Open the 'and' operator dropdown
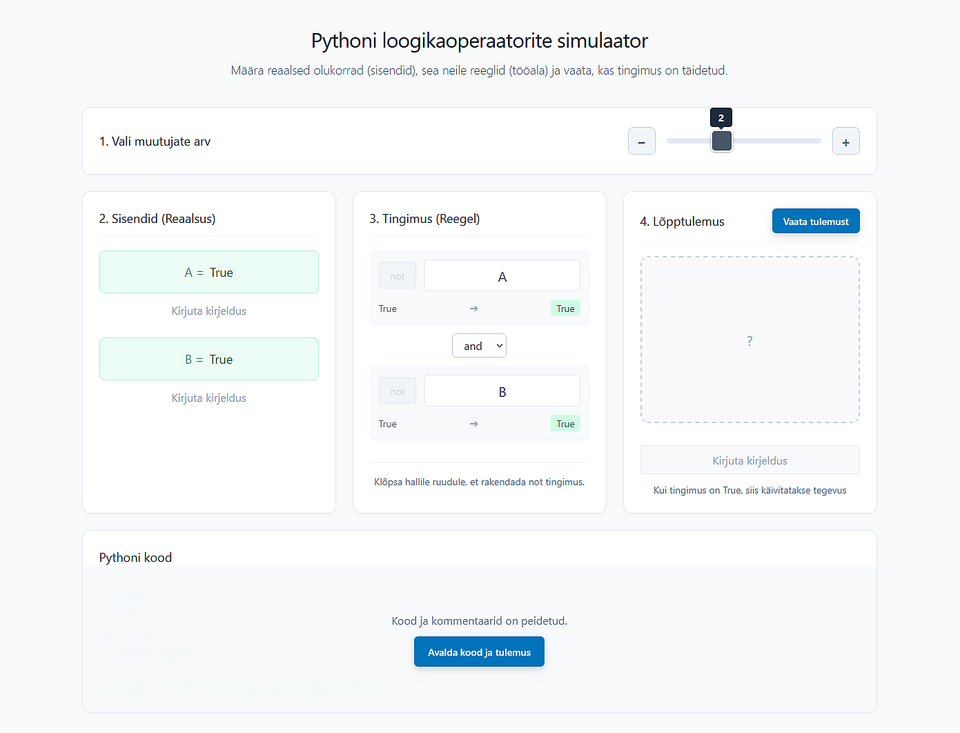Viewport: 960px width, 733px height. pos(479,345)
